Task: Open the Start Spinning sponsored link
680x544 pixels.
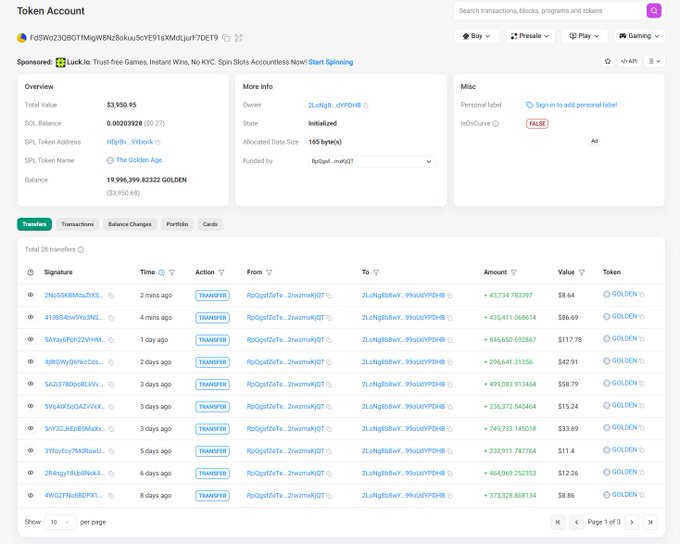Action: (x=330, y=62)
